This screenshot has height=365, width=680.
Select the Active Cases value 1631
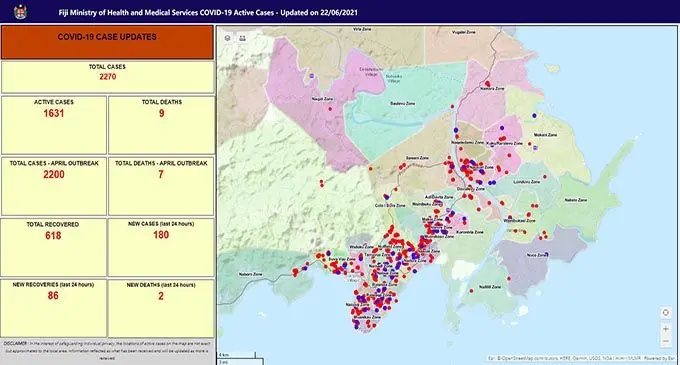coord(54,114)
